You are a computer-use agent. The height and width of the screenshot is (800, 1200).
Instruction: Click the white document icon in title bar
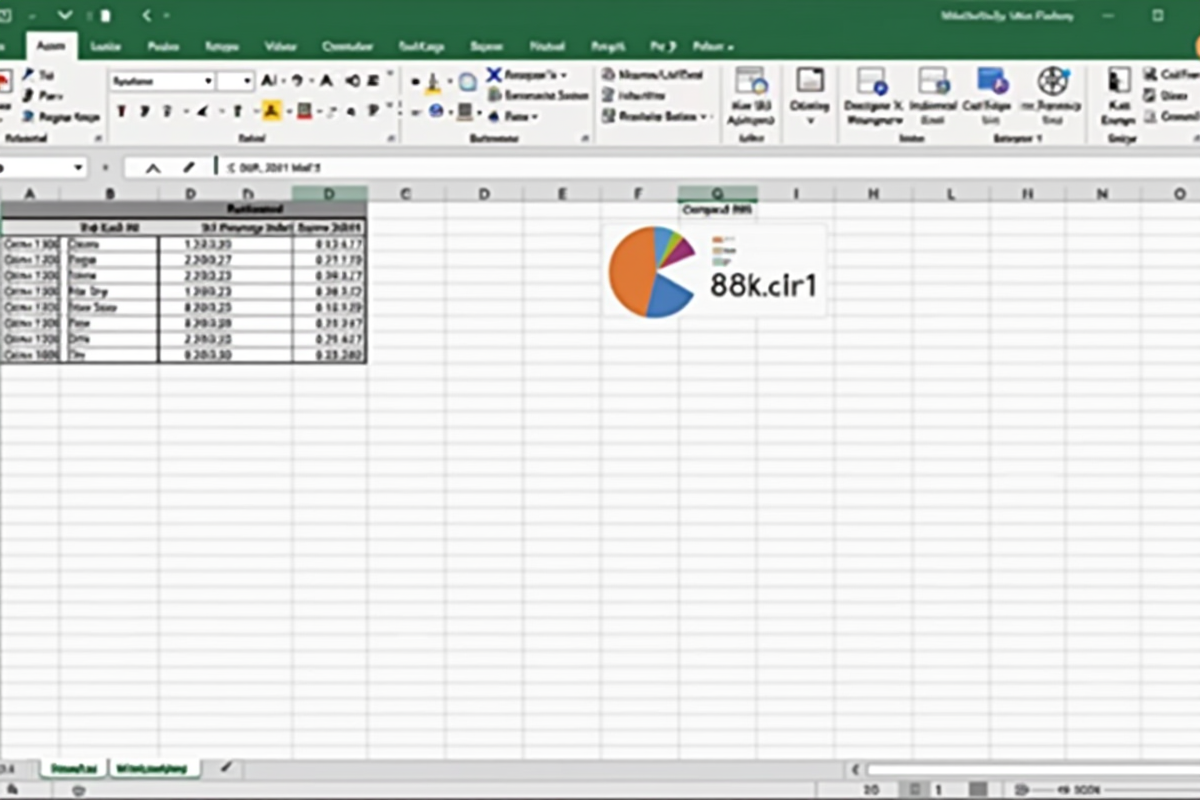tap(106, 16)
